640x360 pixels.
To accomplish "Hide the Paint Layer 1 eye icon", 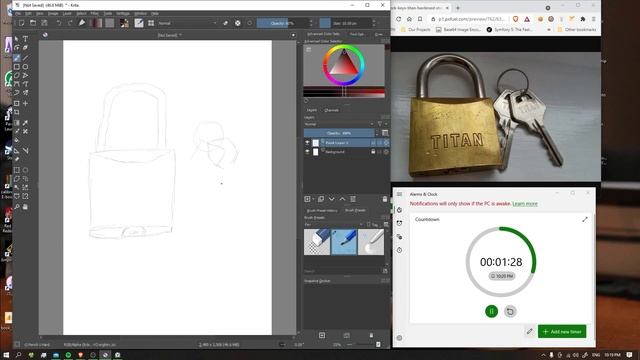I will tap(307, 142).
